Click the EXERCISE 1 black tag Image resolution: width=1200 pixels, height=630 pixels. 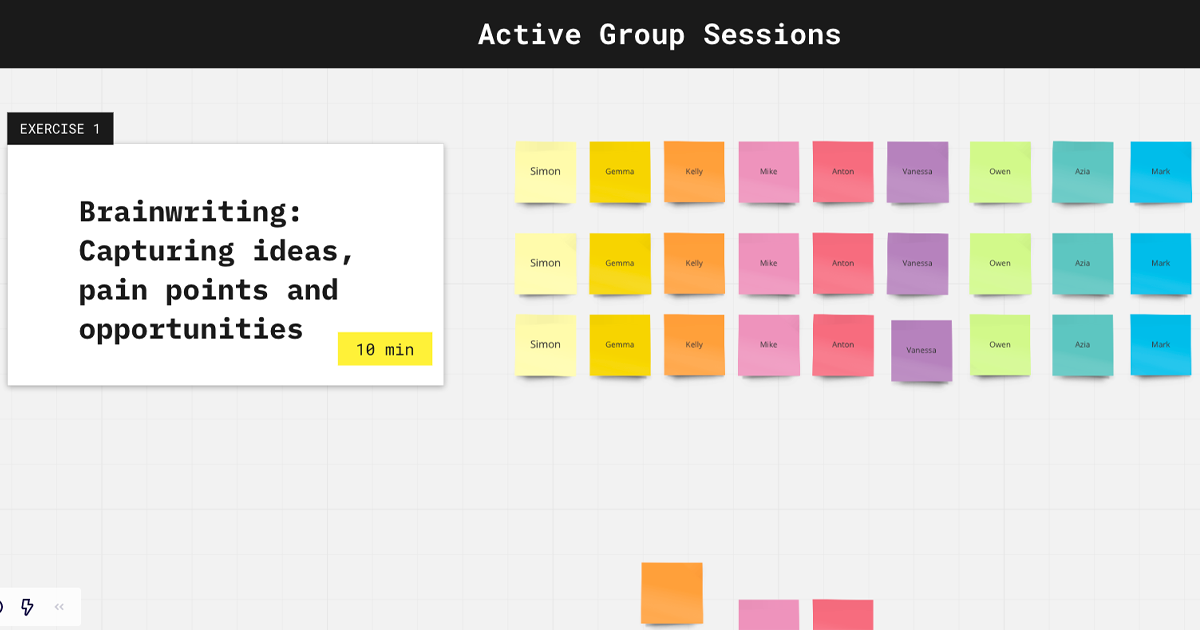60,129
